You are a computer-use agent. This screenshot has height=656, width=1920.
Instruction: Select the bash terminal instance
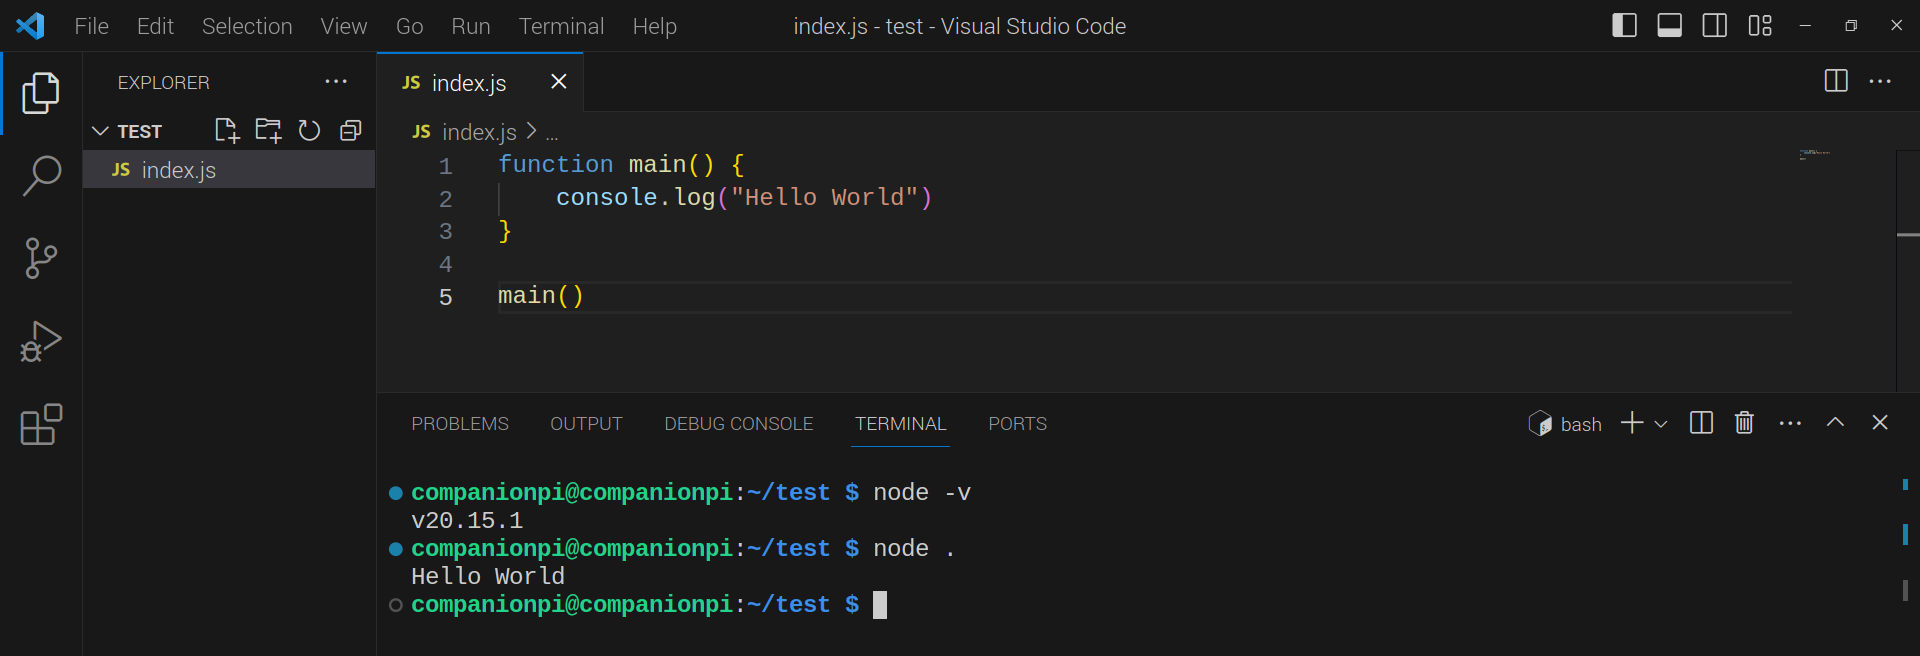(1565, 424)
